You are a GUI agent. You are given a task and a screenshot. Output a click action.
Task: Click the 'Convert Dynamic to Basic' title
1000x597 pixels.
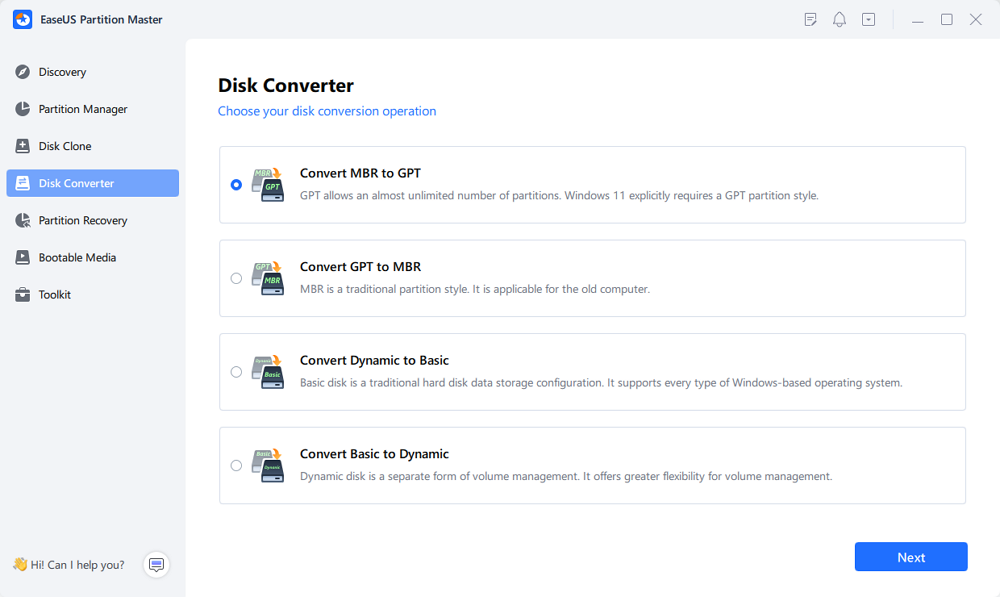(374, 360)
